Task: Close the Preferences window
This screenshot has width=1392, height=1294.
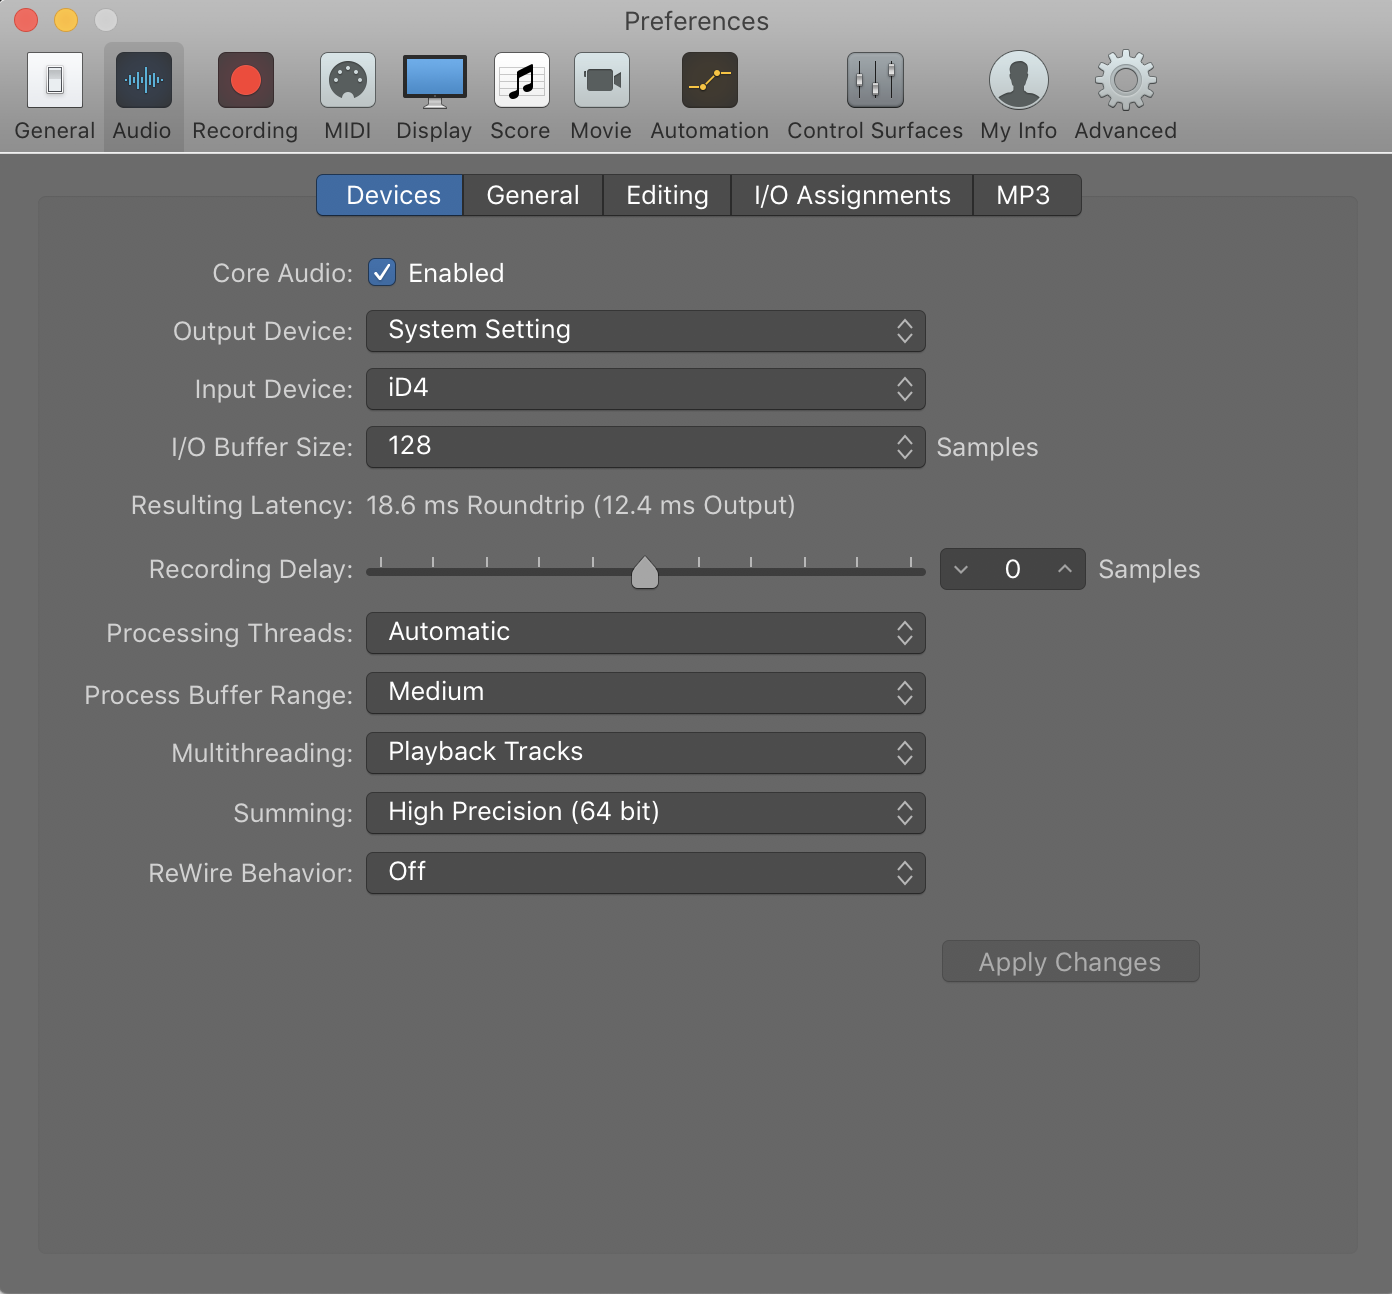Action: (26, 20)
